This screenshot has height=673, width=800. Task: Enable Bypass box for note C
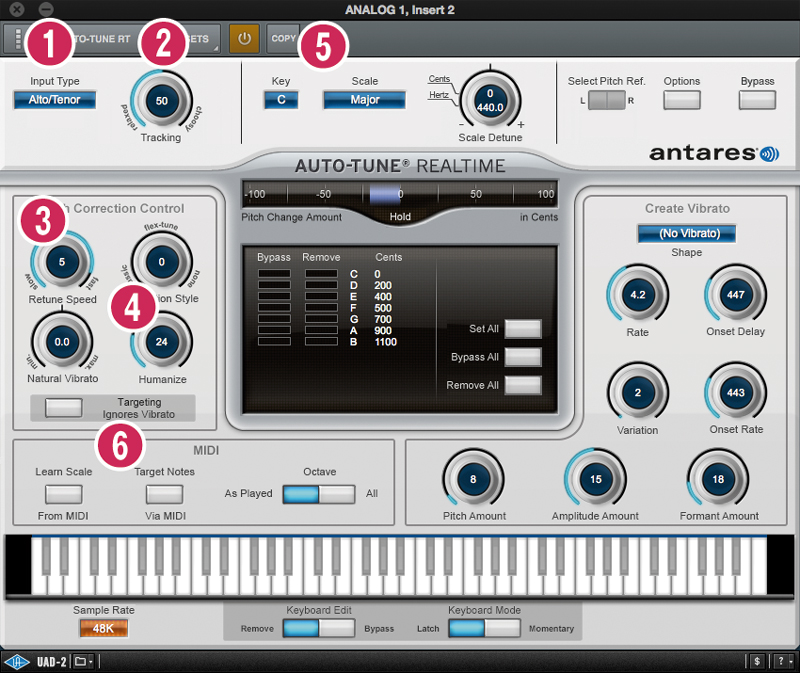274,273
